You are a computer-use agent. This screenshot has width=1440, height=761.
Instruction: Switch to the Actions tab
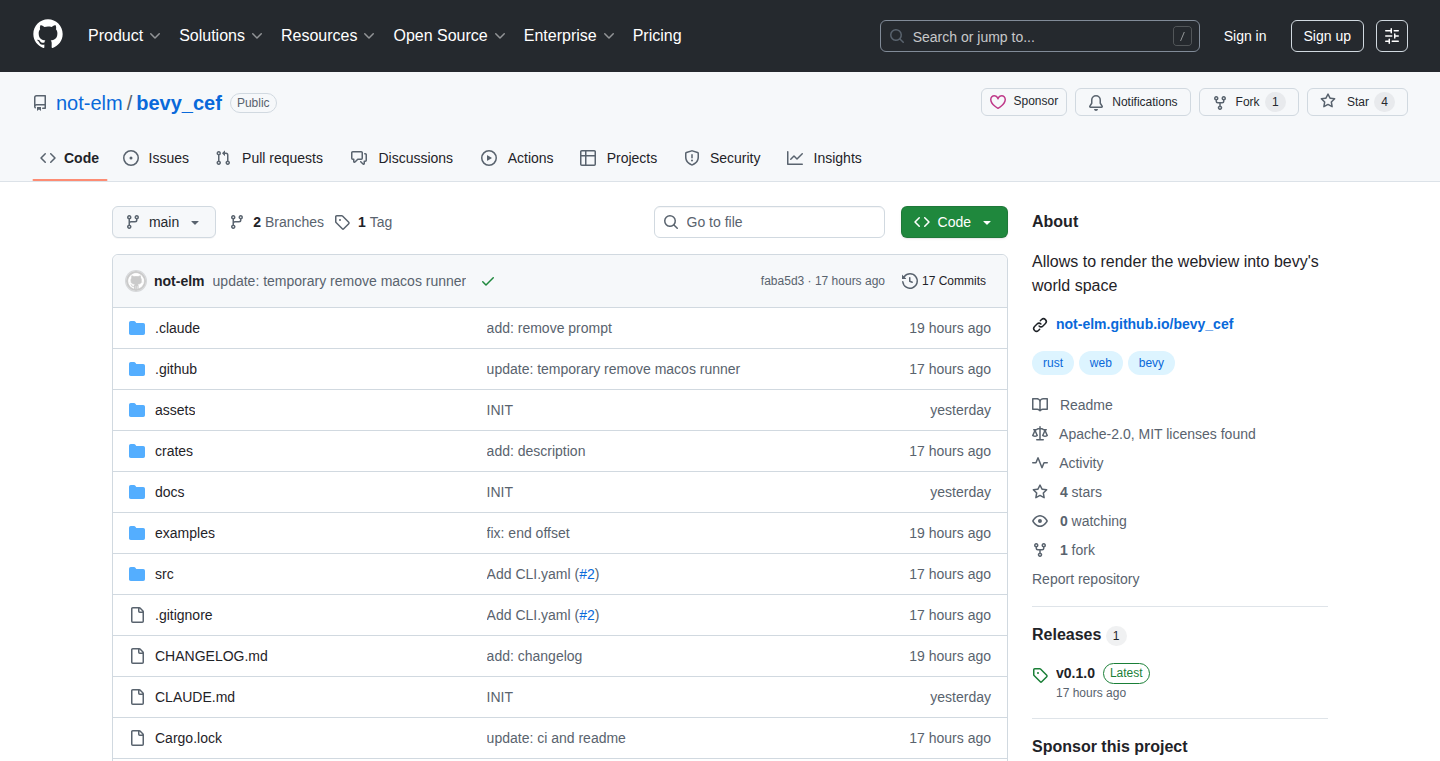[x=517, y=158]
